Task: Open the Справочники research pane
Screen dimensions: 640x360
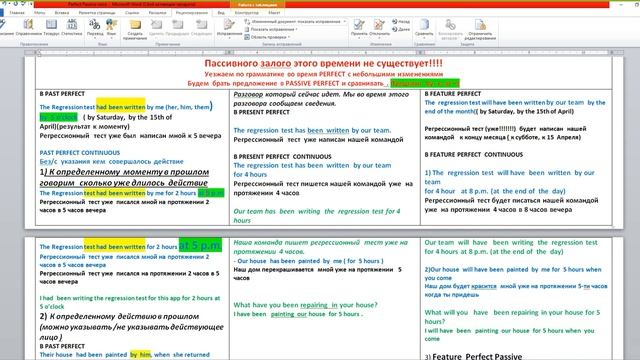Action: click(29, 28)
